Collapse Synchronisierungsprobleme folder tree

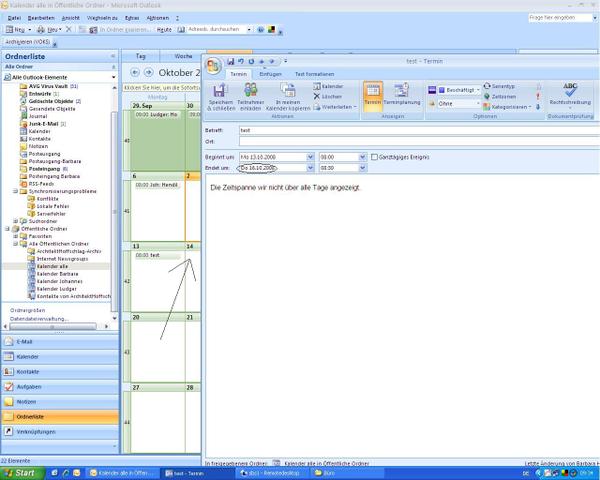[x=15, y=191]
